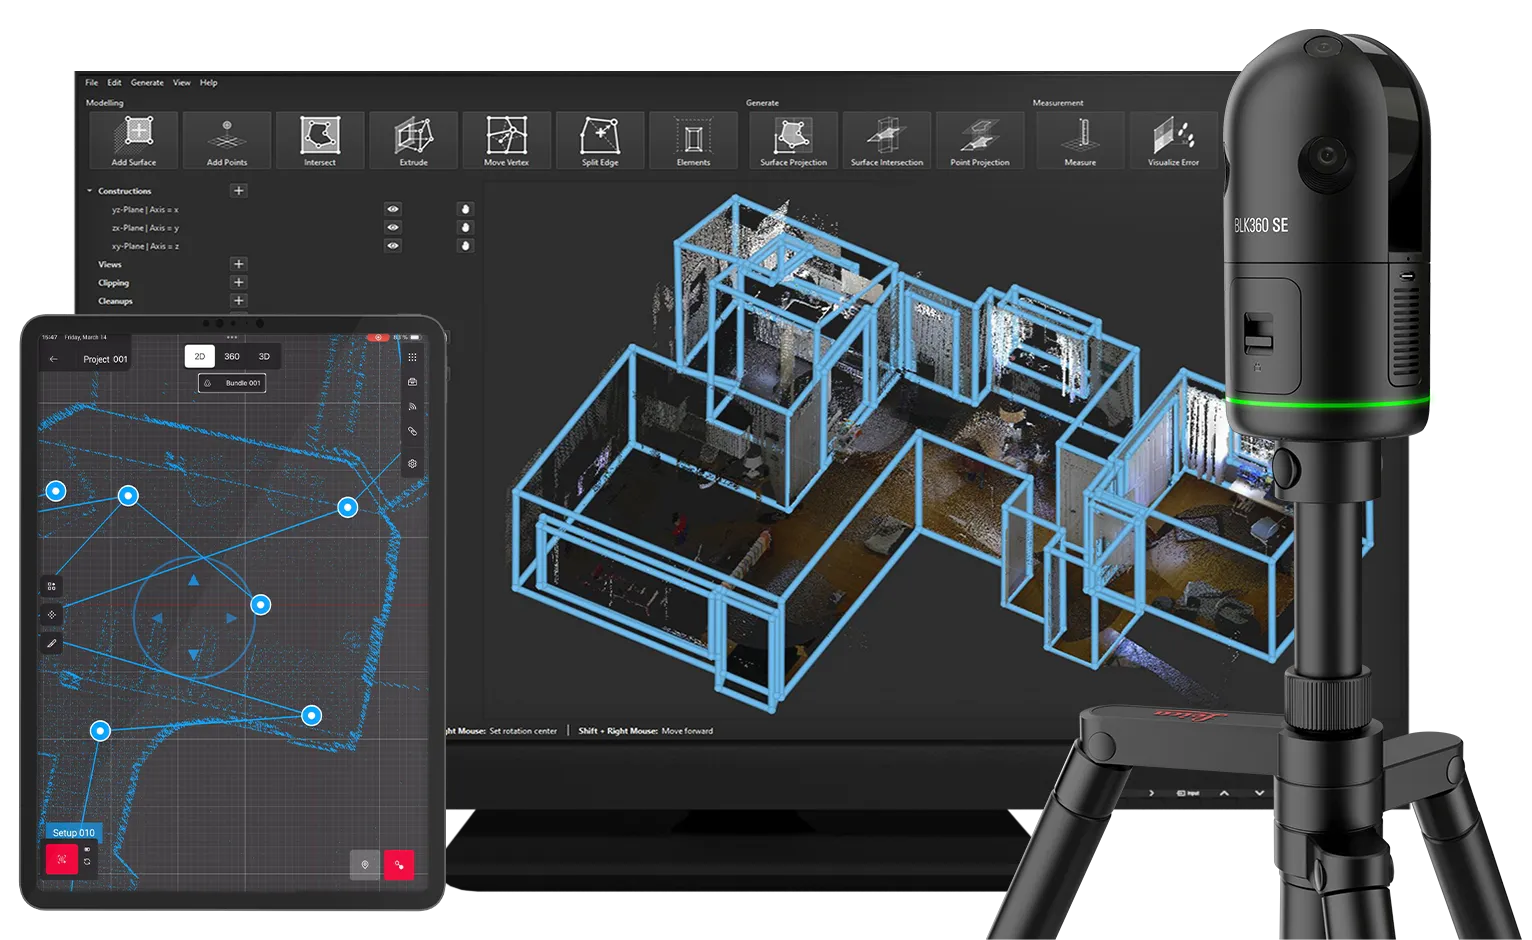Image resolution: width=1532 pixels, height=940 pixels.
Task: Choose the Move Vertex tool
Action: click(x=506, y=139)
